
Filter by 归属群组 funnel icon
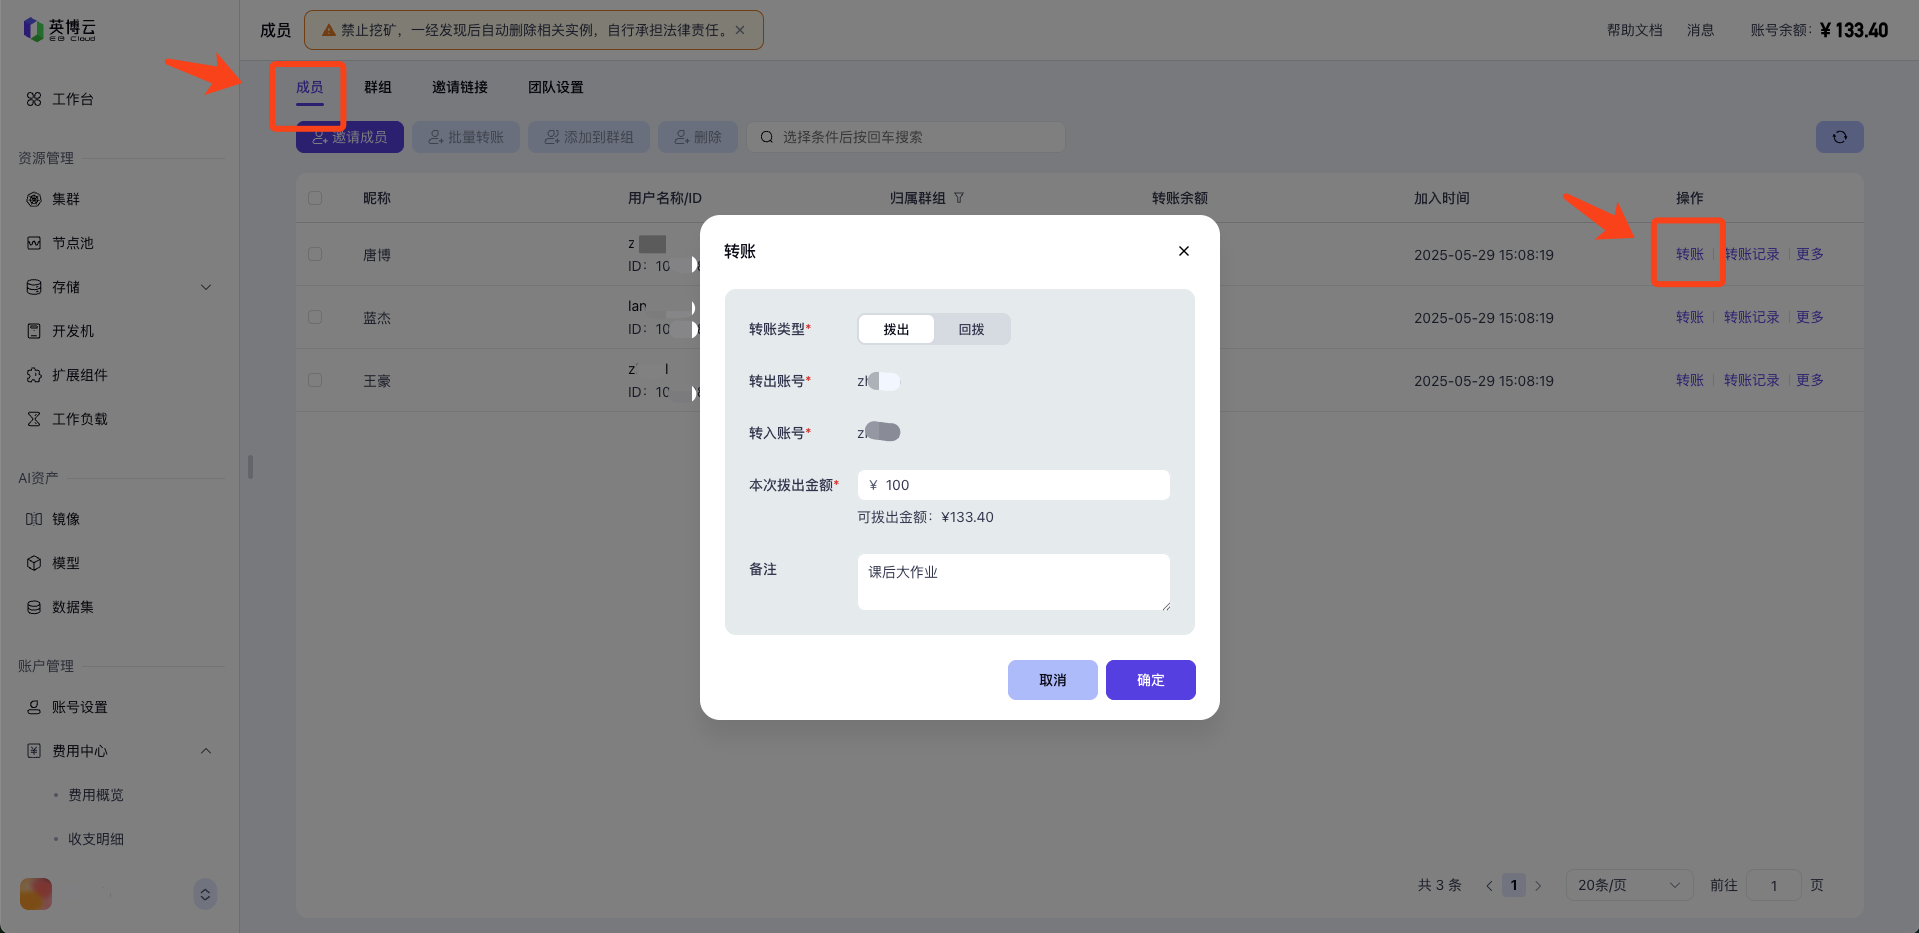pos(959,198)
